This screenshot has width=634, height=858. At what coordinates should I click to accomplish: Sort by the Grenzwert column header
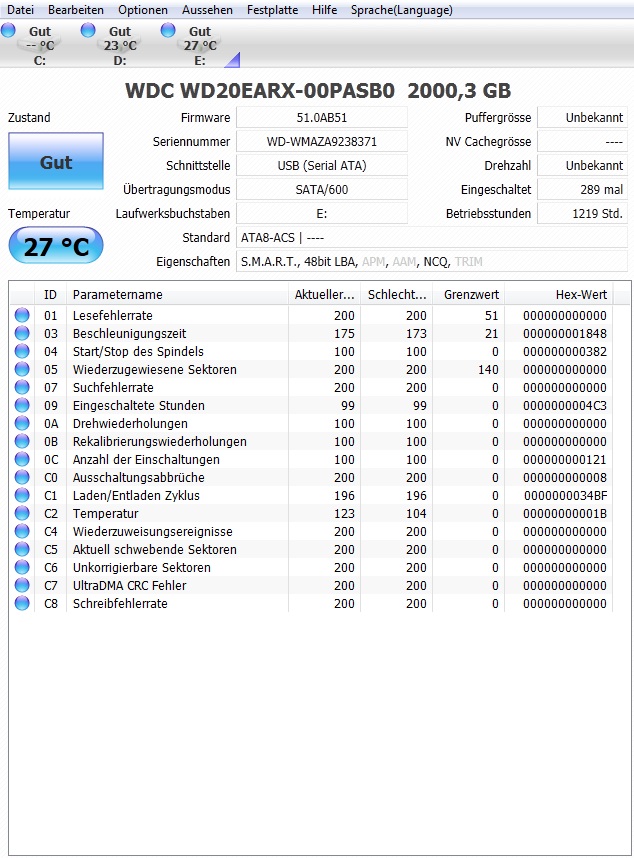point(469,294)
